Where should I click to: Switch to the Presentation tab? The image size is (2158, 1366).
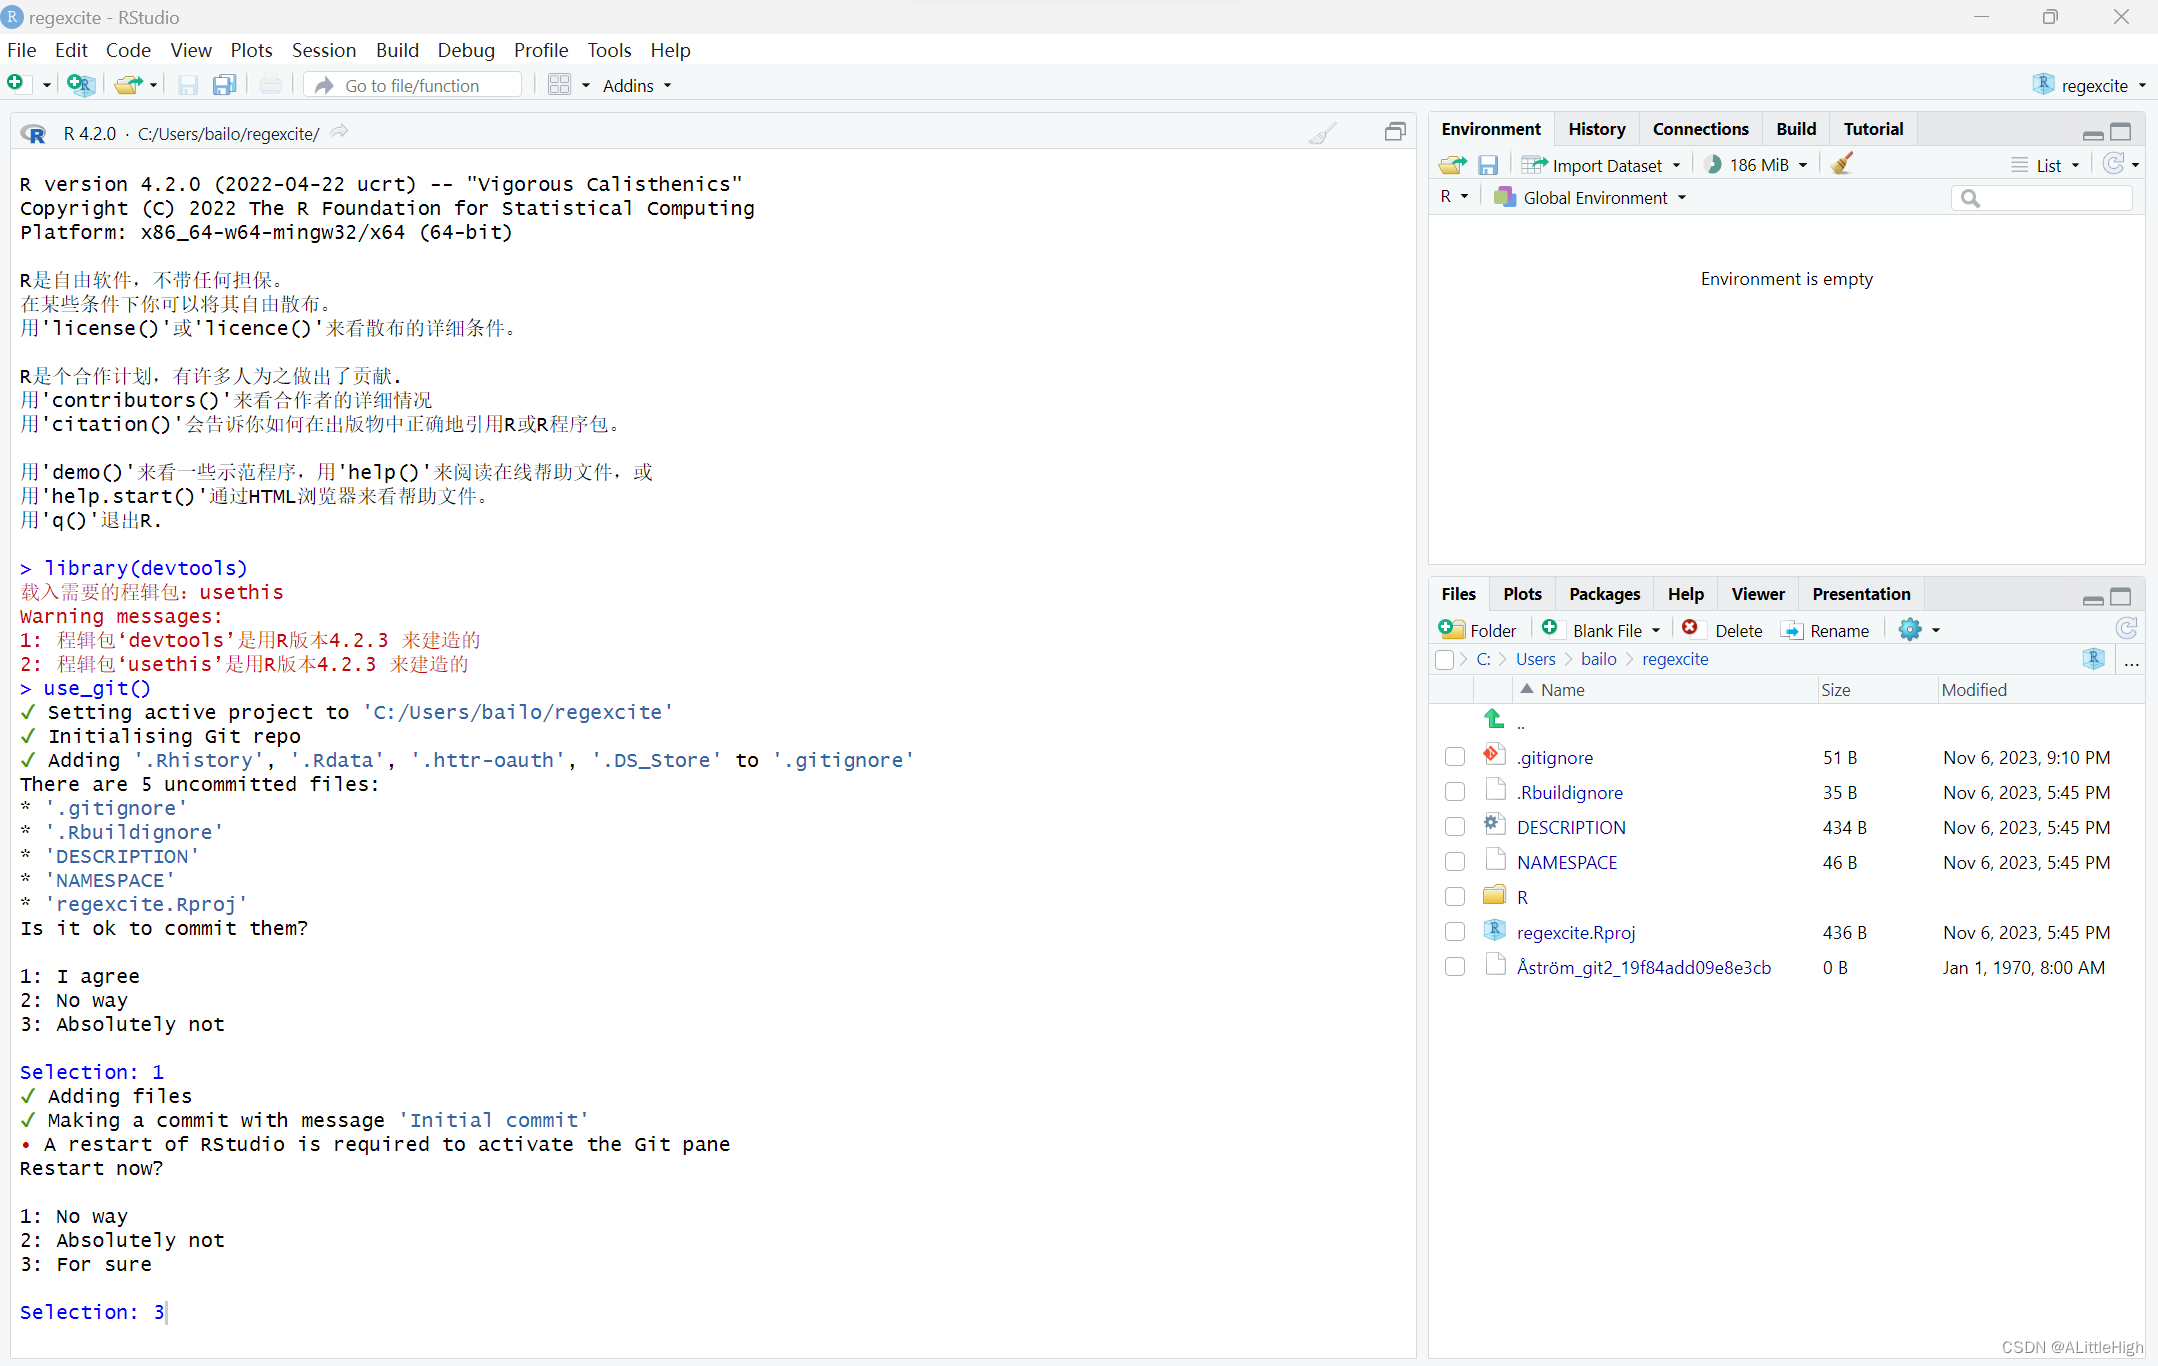pos(1861,594)
